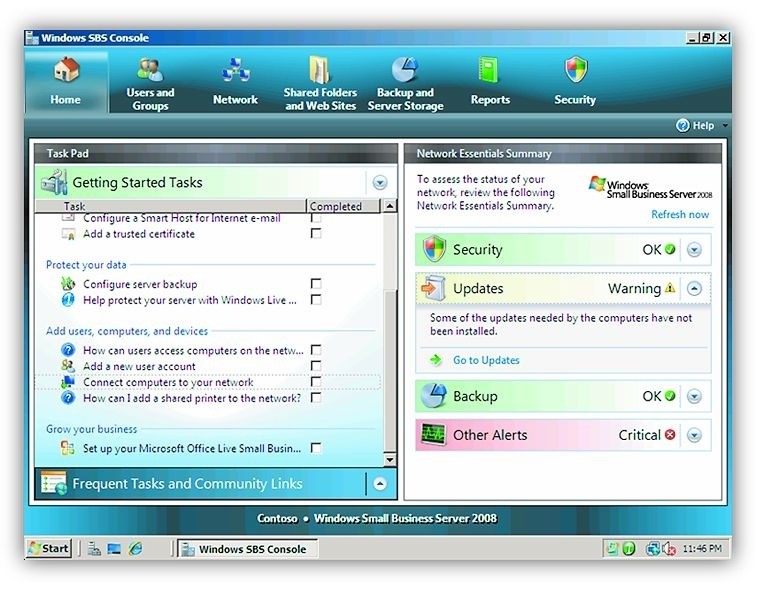The image size is (757, 595).
Task: Click the Security shield icon in navigation bar
Action: coord(576,70)
